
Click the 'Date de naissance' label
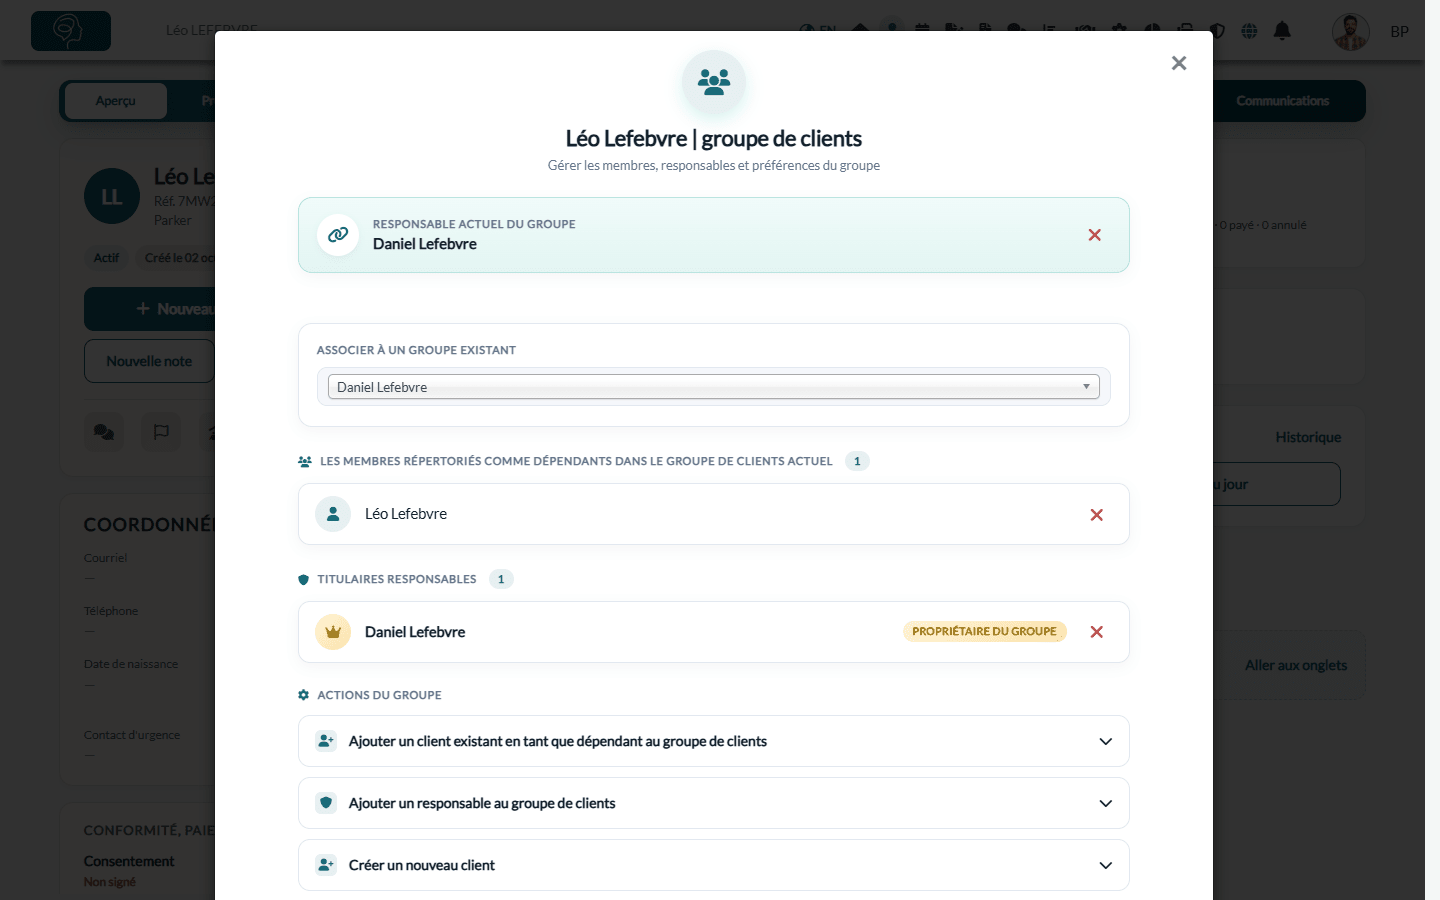[131, 664]
